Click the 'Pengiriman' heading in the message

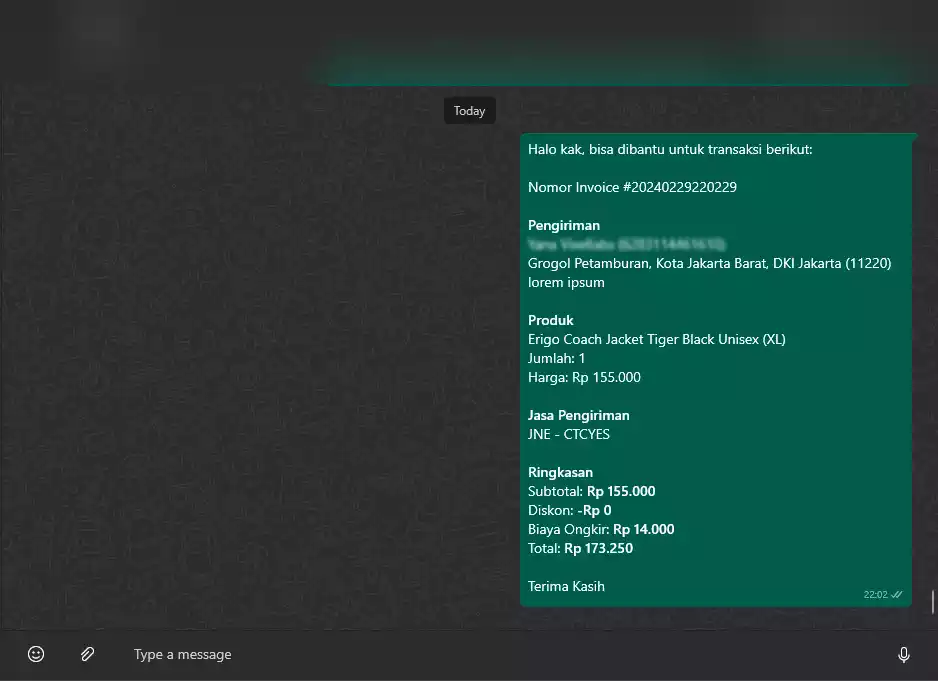pyautogui.click(x=564, y=225)
